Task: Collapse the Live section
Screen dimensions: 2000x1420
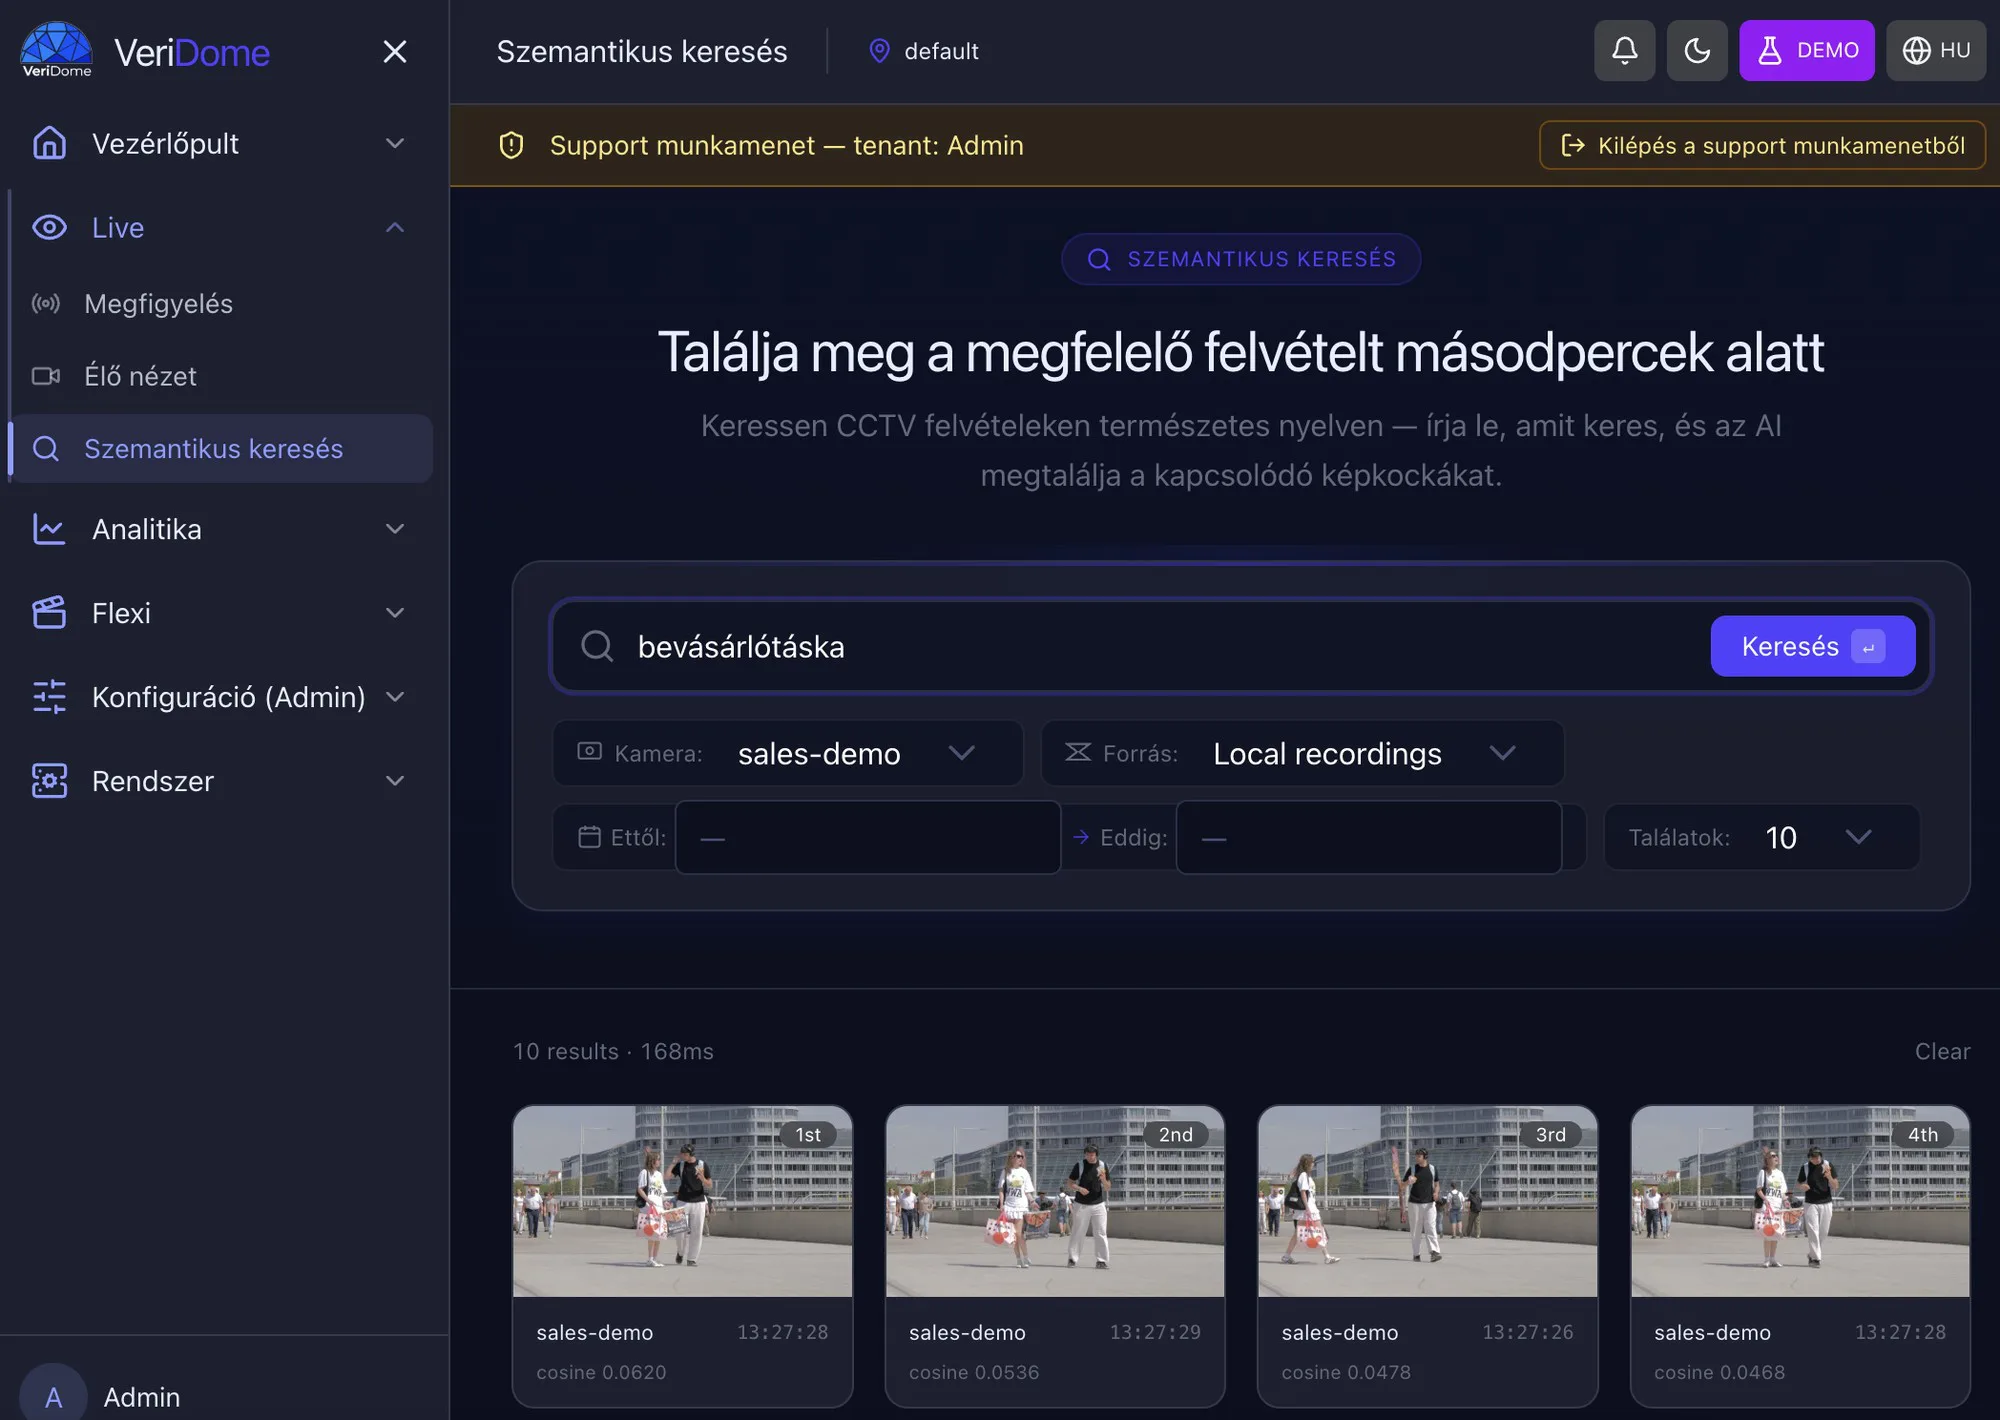Action: pyautogui.click(x=220, y=227)
